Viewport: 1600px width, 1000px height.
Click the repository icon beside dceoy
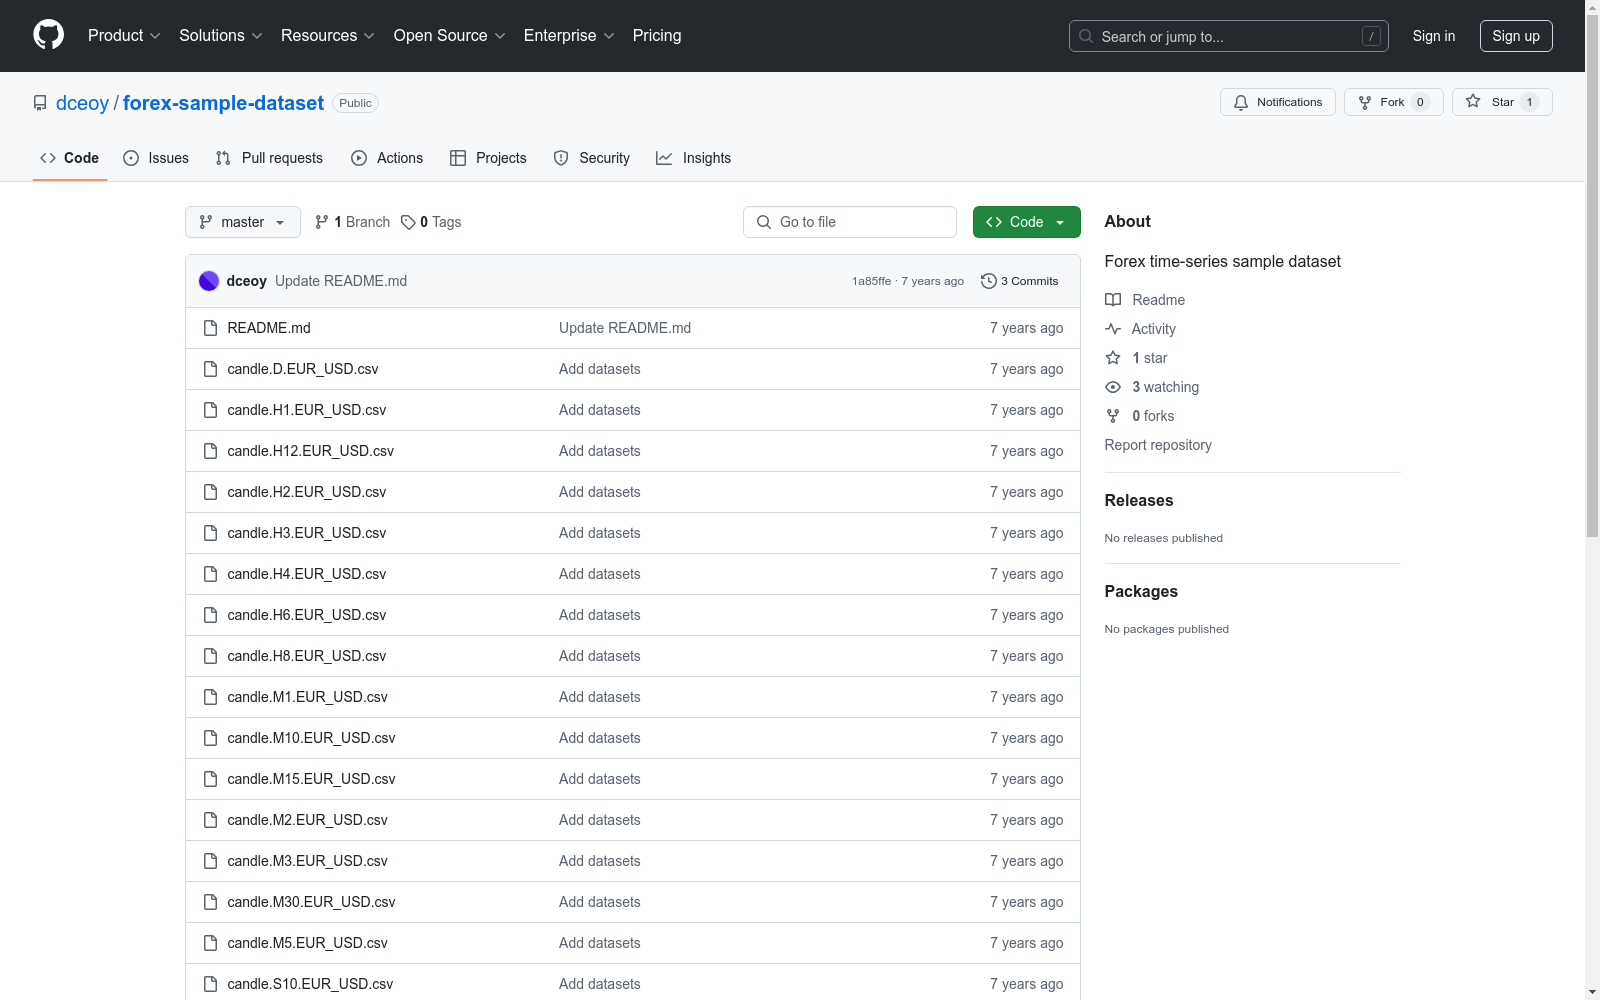(x=40, y=103)
